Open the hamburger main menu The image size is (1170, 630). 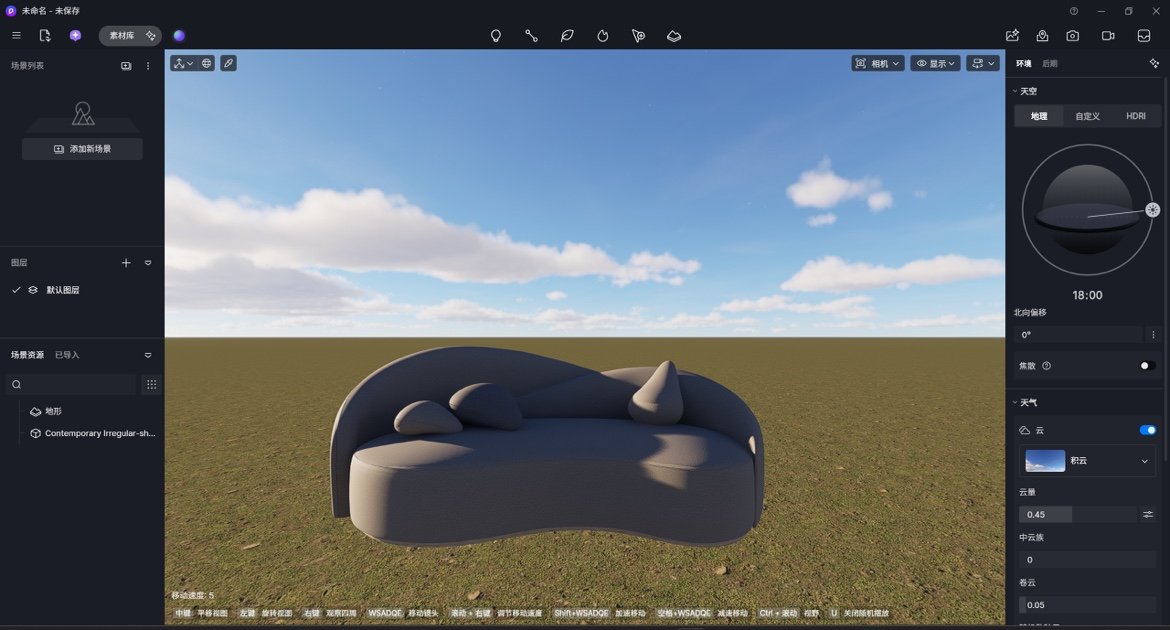pos(16,35)
